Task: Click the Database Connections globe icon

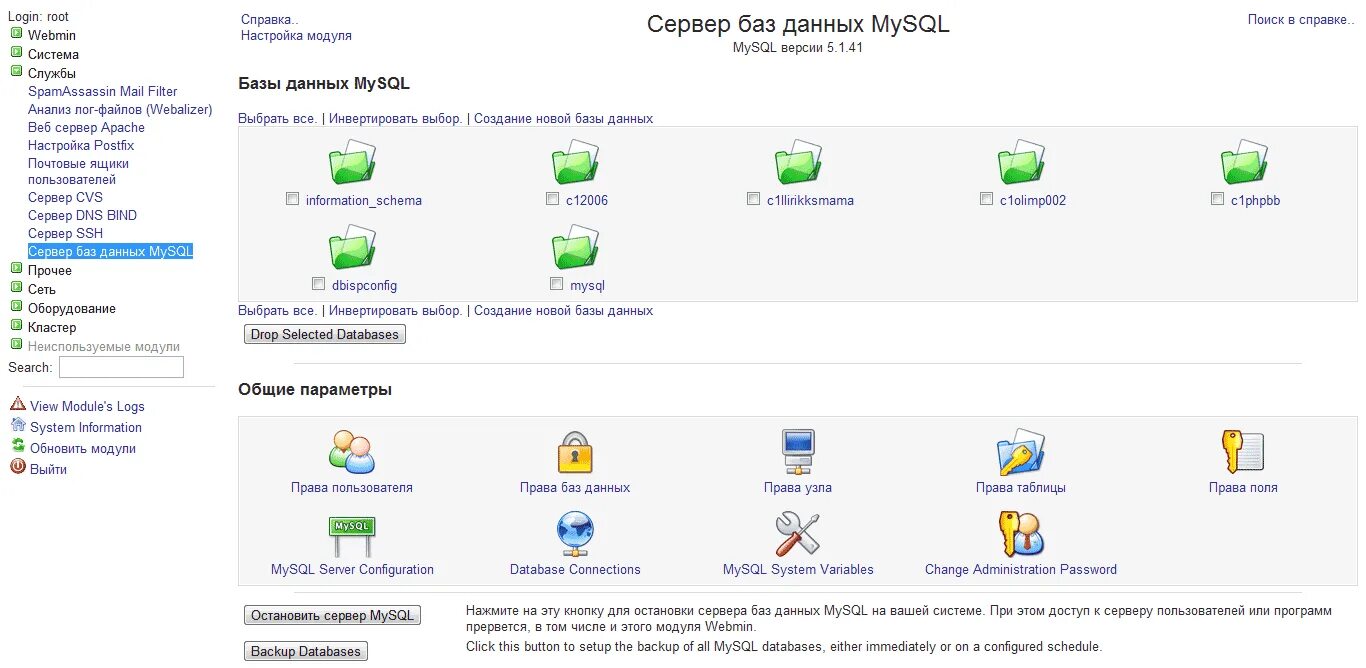Action: point(575,534)
